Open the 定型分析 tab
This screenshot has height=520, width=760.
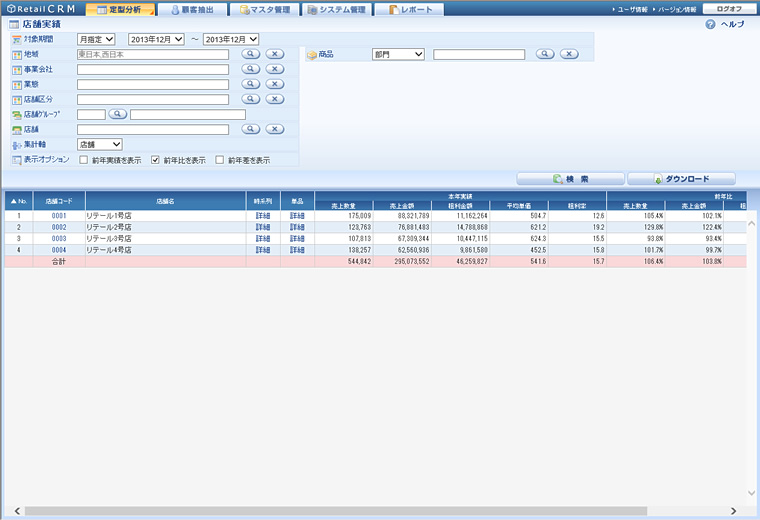pyautogui.click(x=120, y=9)
